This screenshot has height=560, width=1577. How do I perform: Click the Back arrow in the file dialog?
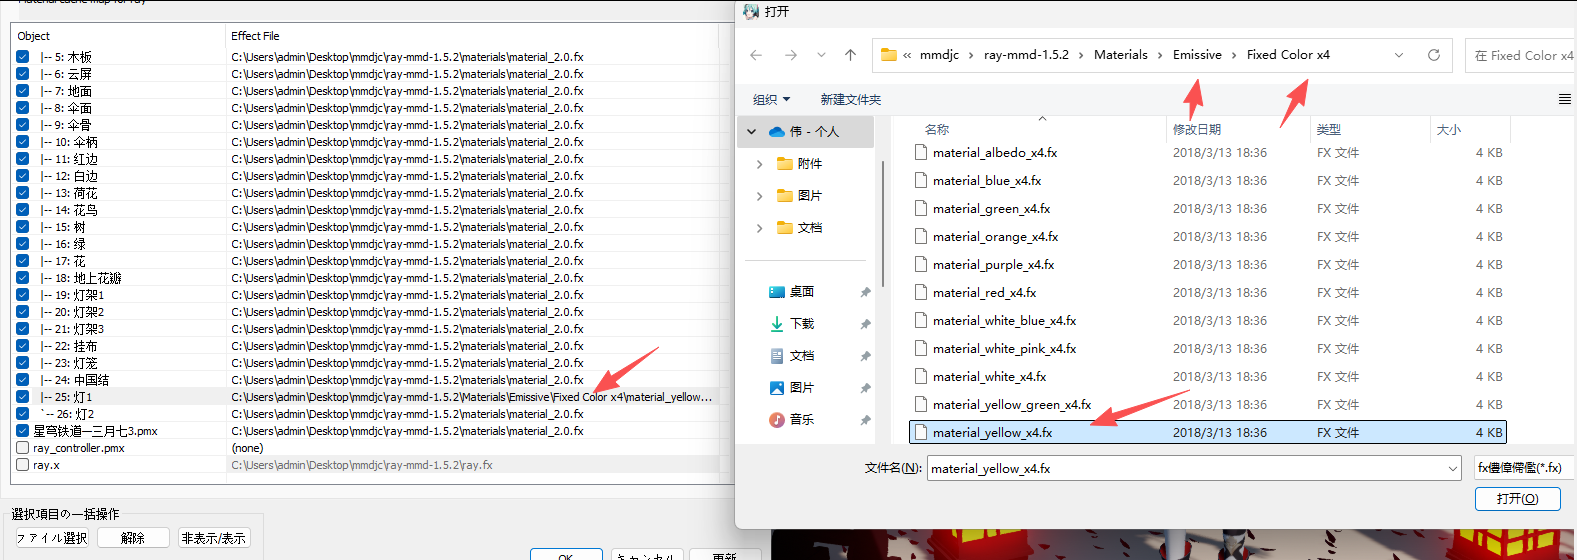click(x=756, y=55)
